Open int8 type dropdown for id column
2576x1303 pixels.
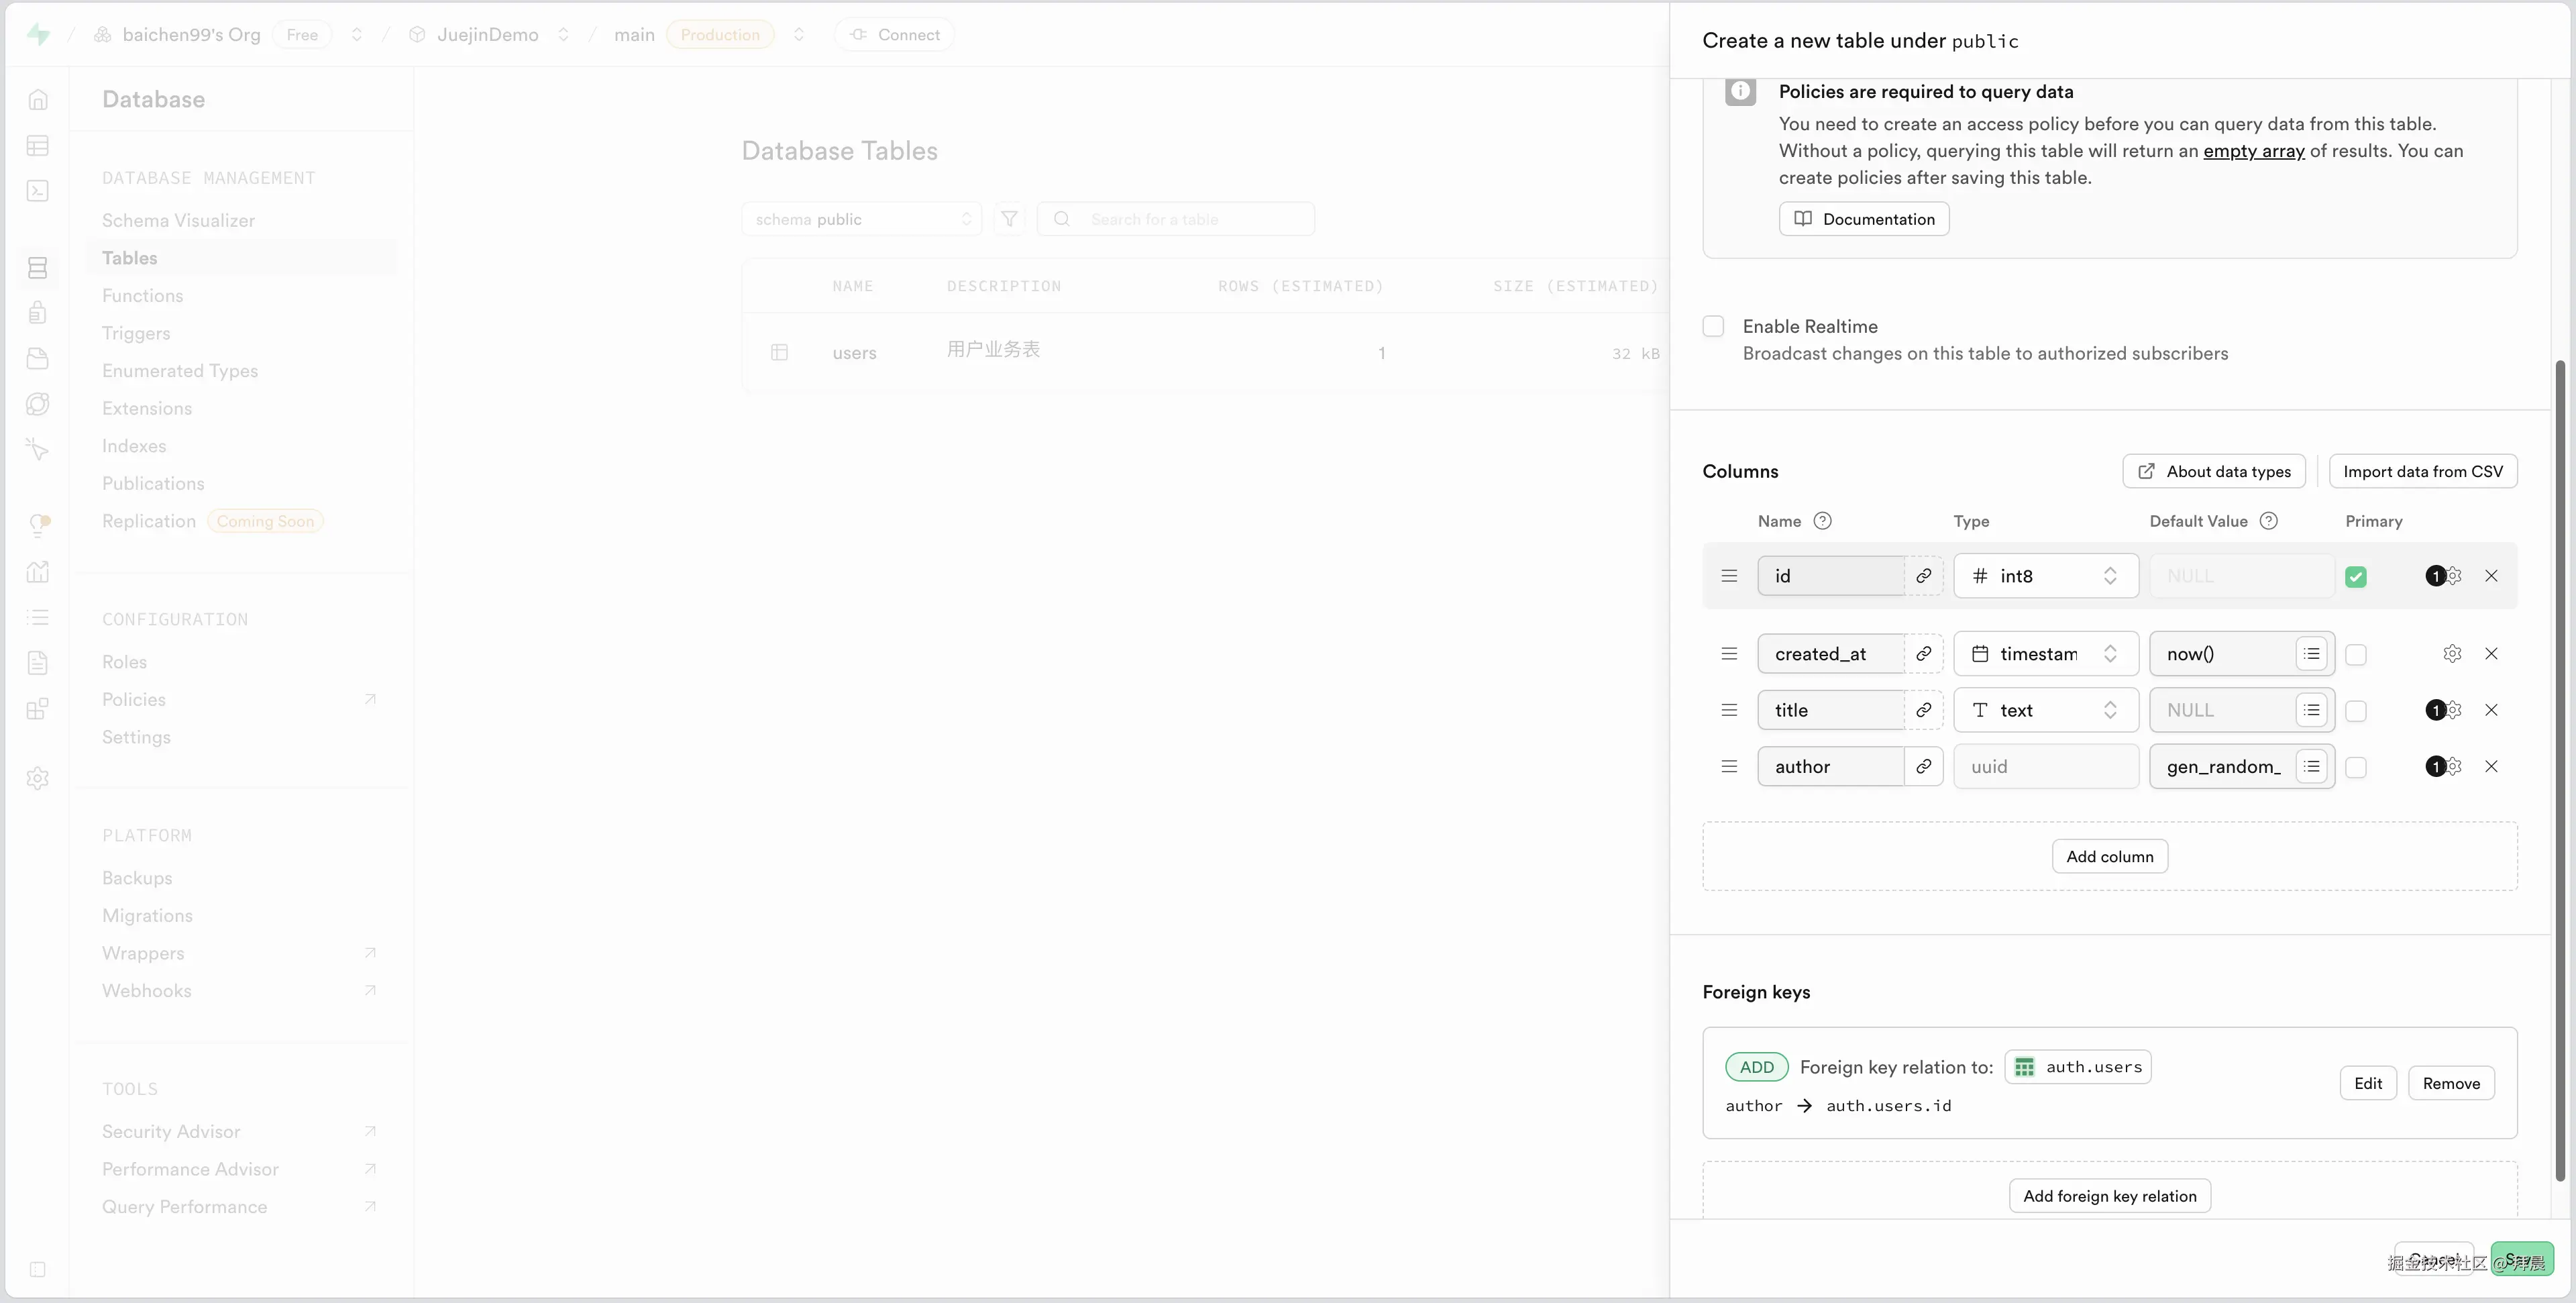click(x=2045, y=576)
